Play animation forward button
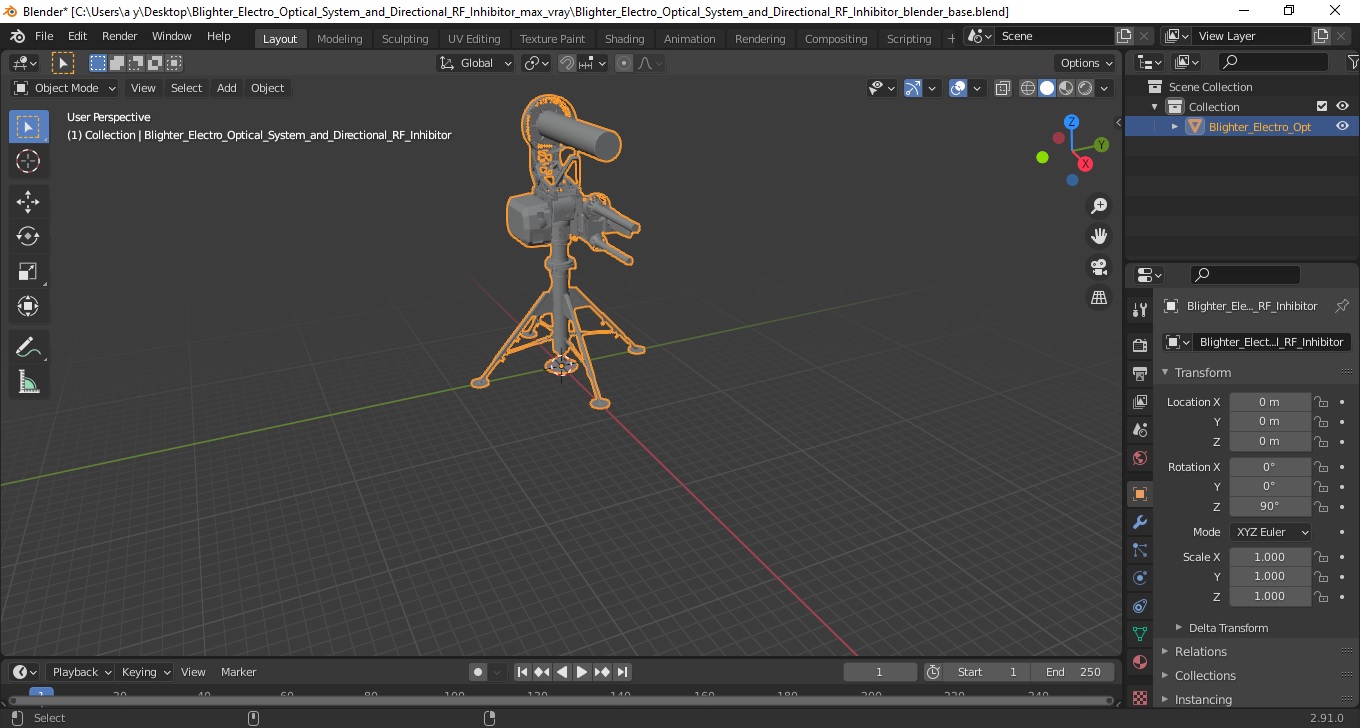The image size is (1360, 728). (x=582, y=672)
